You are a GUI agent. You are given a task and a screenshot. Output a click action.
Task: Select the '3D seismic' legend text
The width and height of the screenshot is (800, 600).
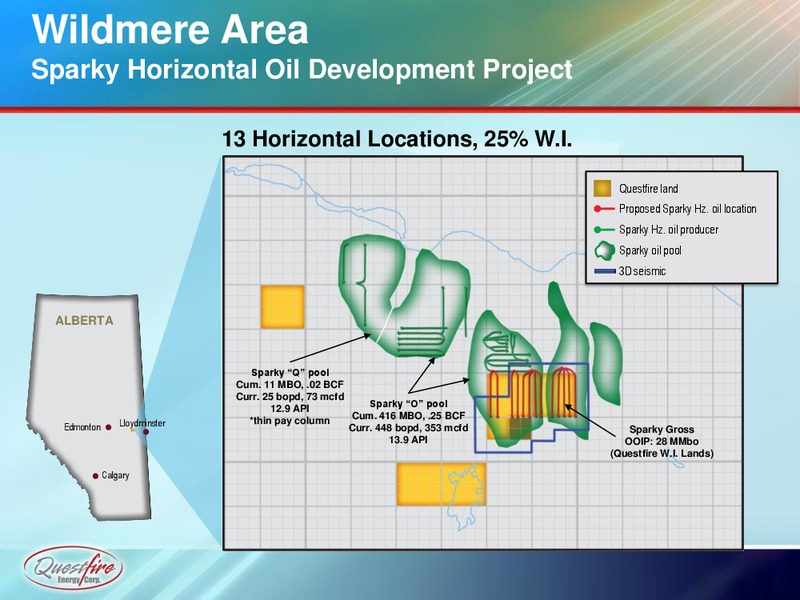point(642,271)
